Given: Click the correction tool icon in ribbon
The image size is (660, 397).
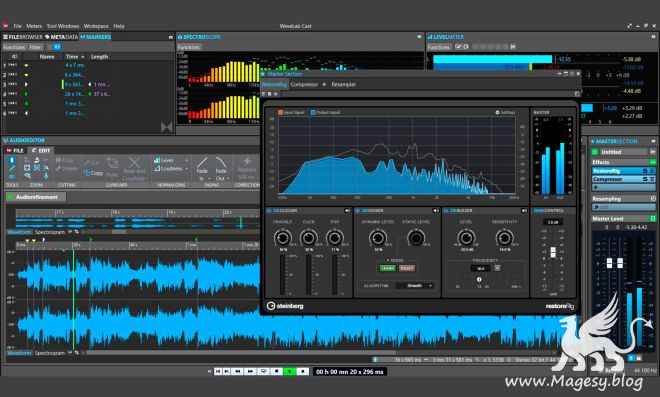Looking at the screenshot, I should [x=247, y=161].
